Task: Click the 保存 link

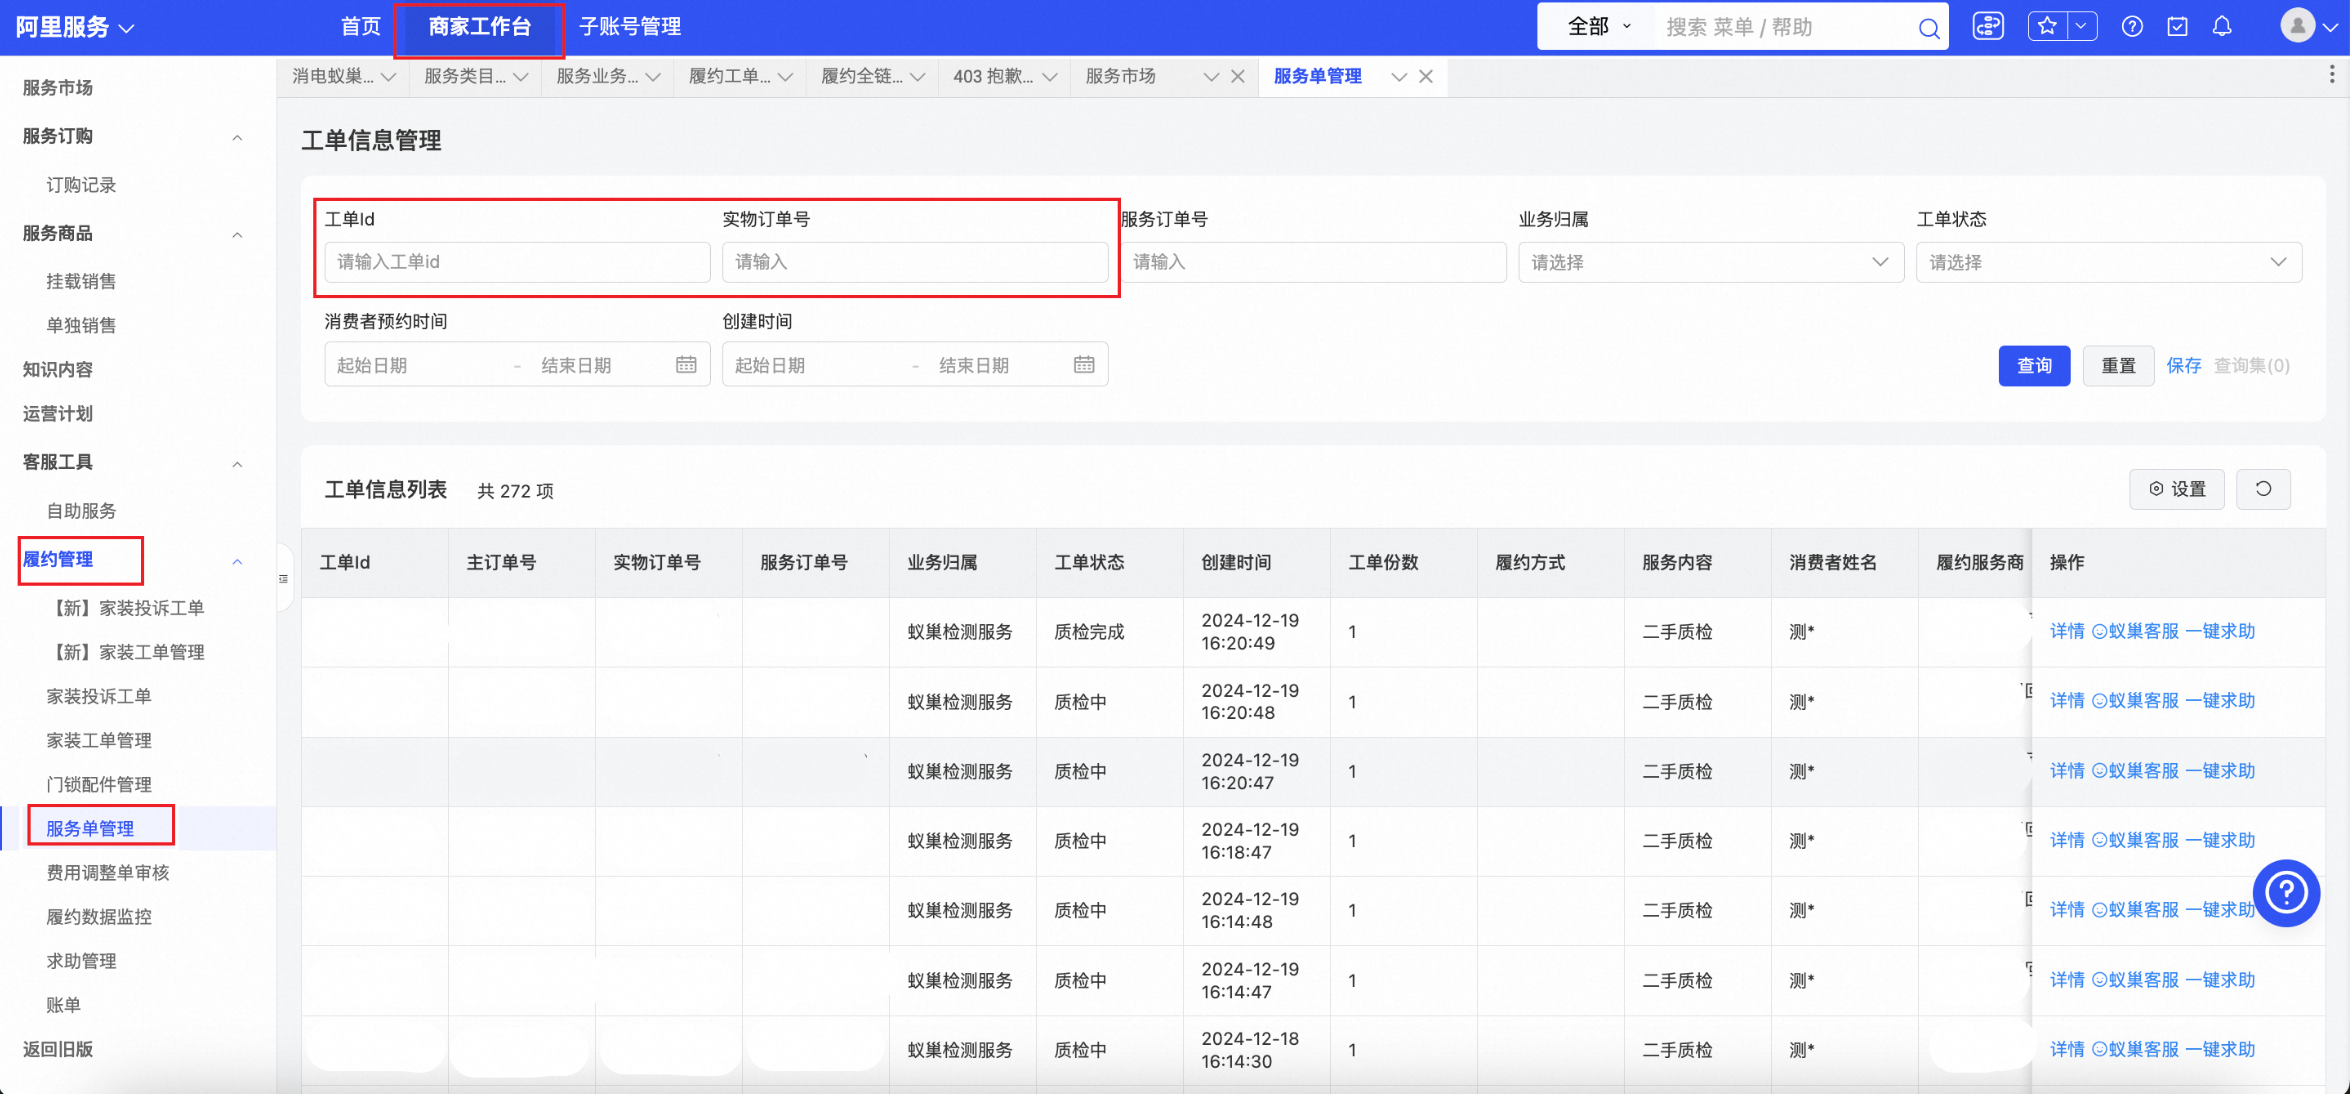Action: (2184, 366)
